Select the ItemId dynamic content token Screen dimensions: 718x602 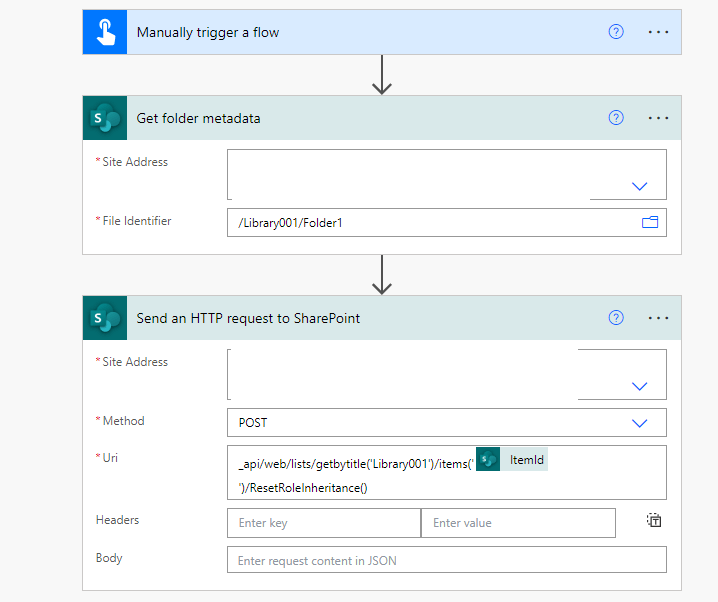coord(512,459)
